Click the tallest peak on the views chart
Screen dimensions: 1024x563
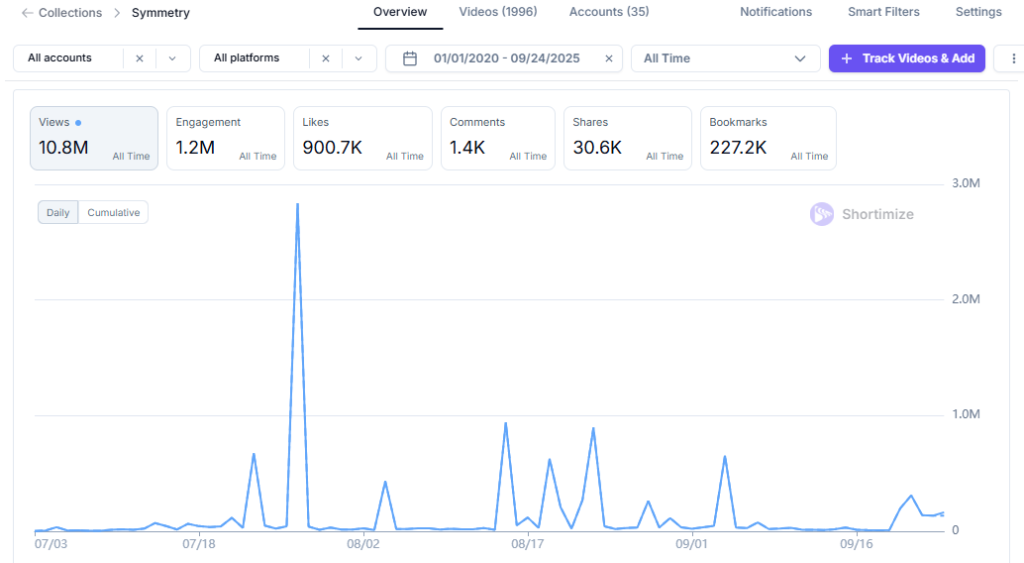(298, 205)
